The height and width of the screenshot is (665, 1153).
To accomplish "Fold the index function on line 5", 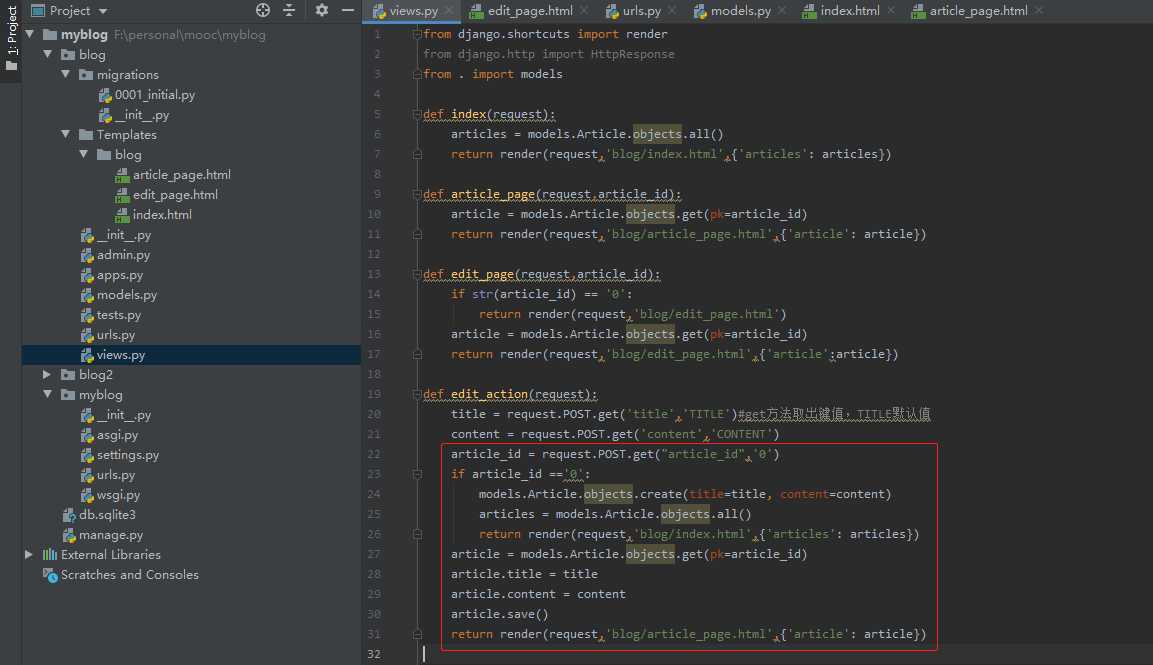I will 417,114.
